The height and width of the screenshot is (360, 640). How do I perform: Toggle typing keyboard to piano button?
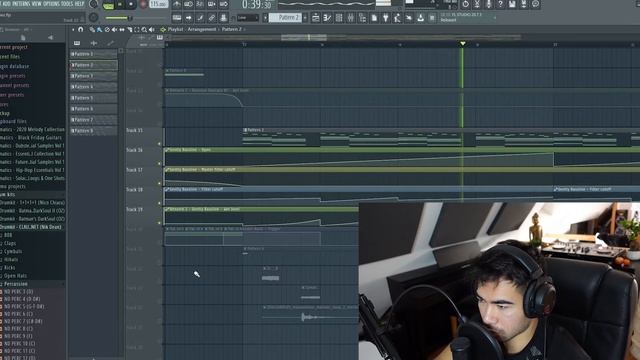coord(177,18)
